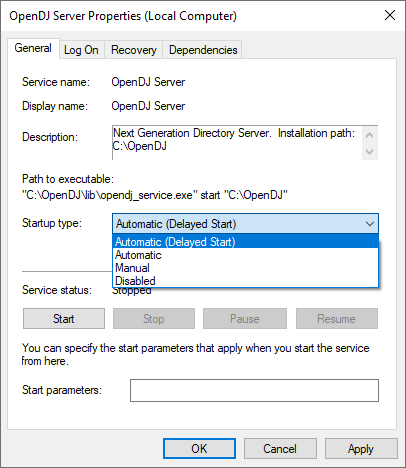Click the Resume service button
Screen dimensions: 406x468
pos(337,319)
